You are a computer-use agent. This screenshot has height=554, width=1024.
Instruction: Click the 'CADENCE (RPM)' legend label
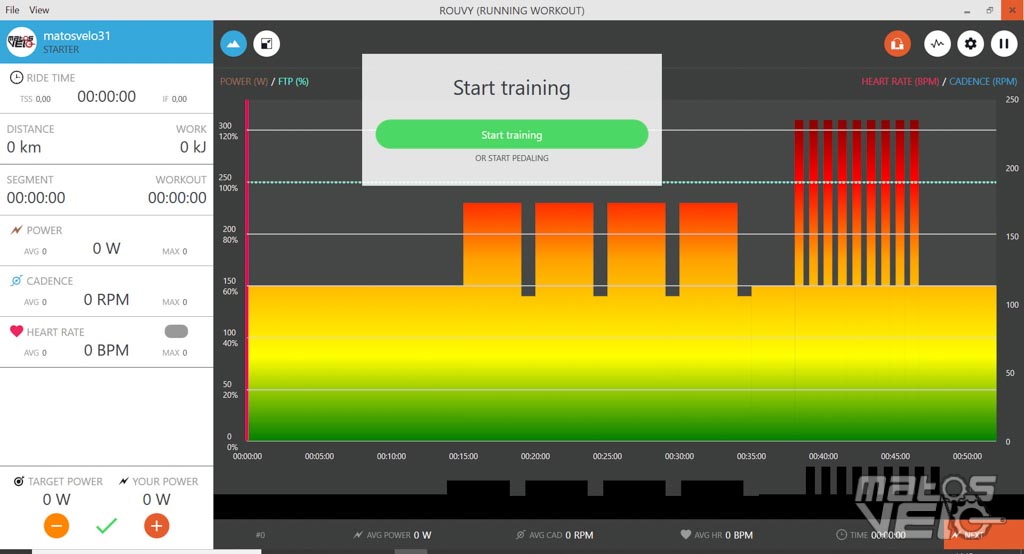tap(983, 82)
